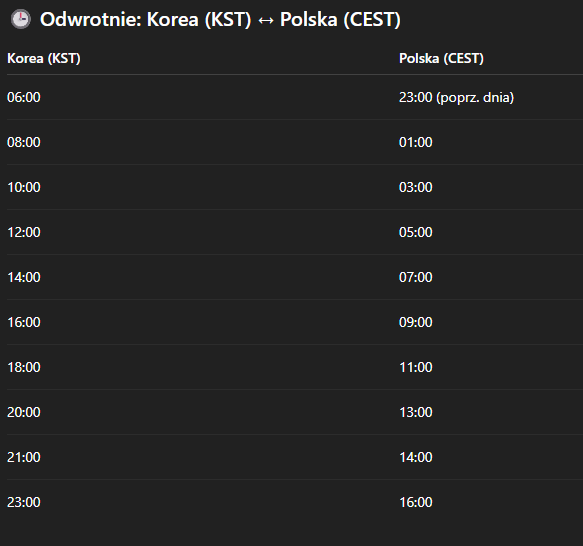Click the 13:00 CEST cell
The height and width of the screenshot is (546, 583).
click(x=416, y=412)
